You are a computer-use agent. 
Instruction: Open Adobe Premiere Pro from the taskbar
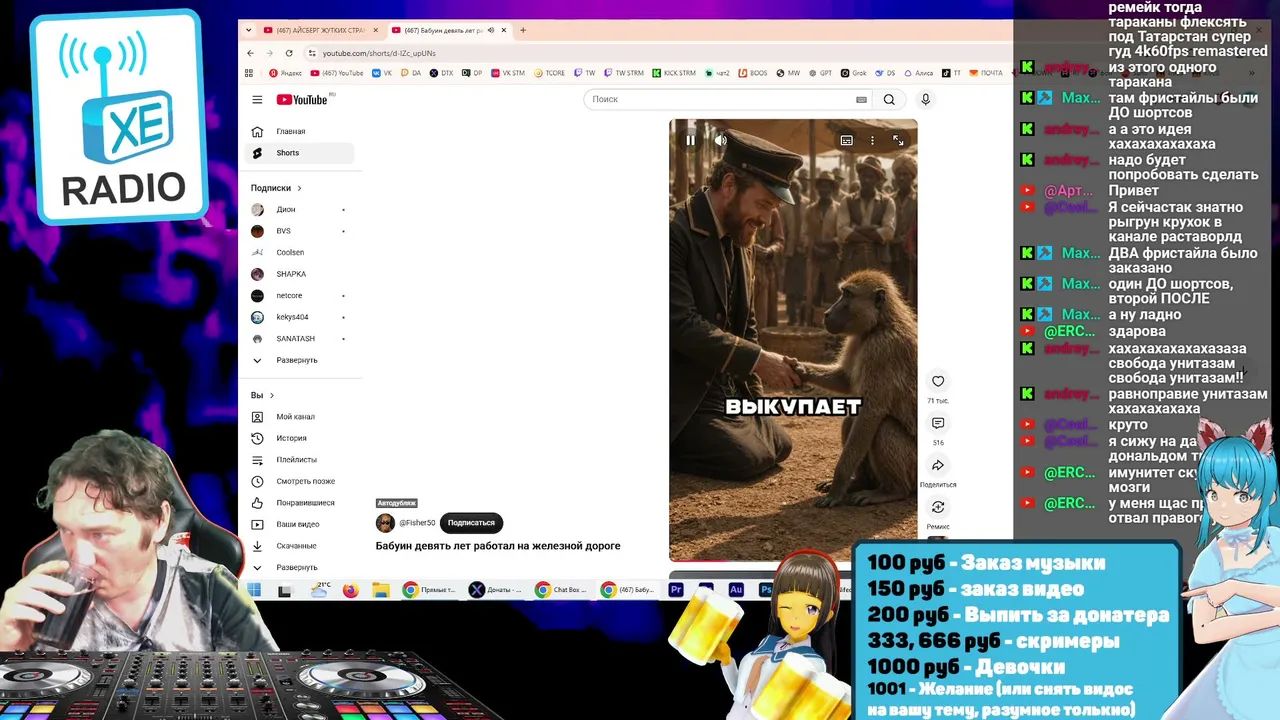coord(676,590)
